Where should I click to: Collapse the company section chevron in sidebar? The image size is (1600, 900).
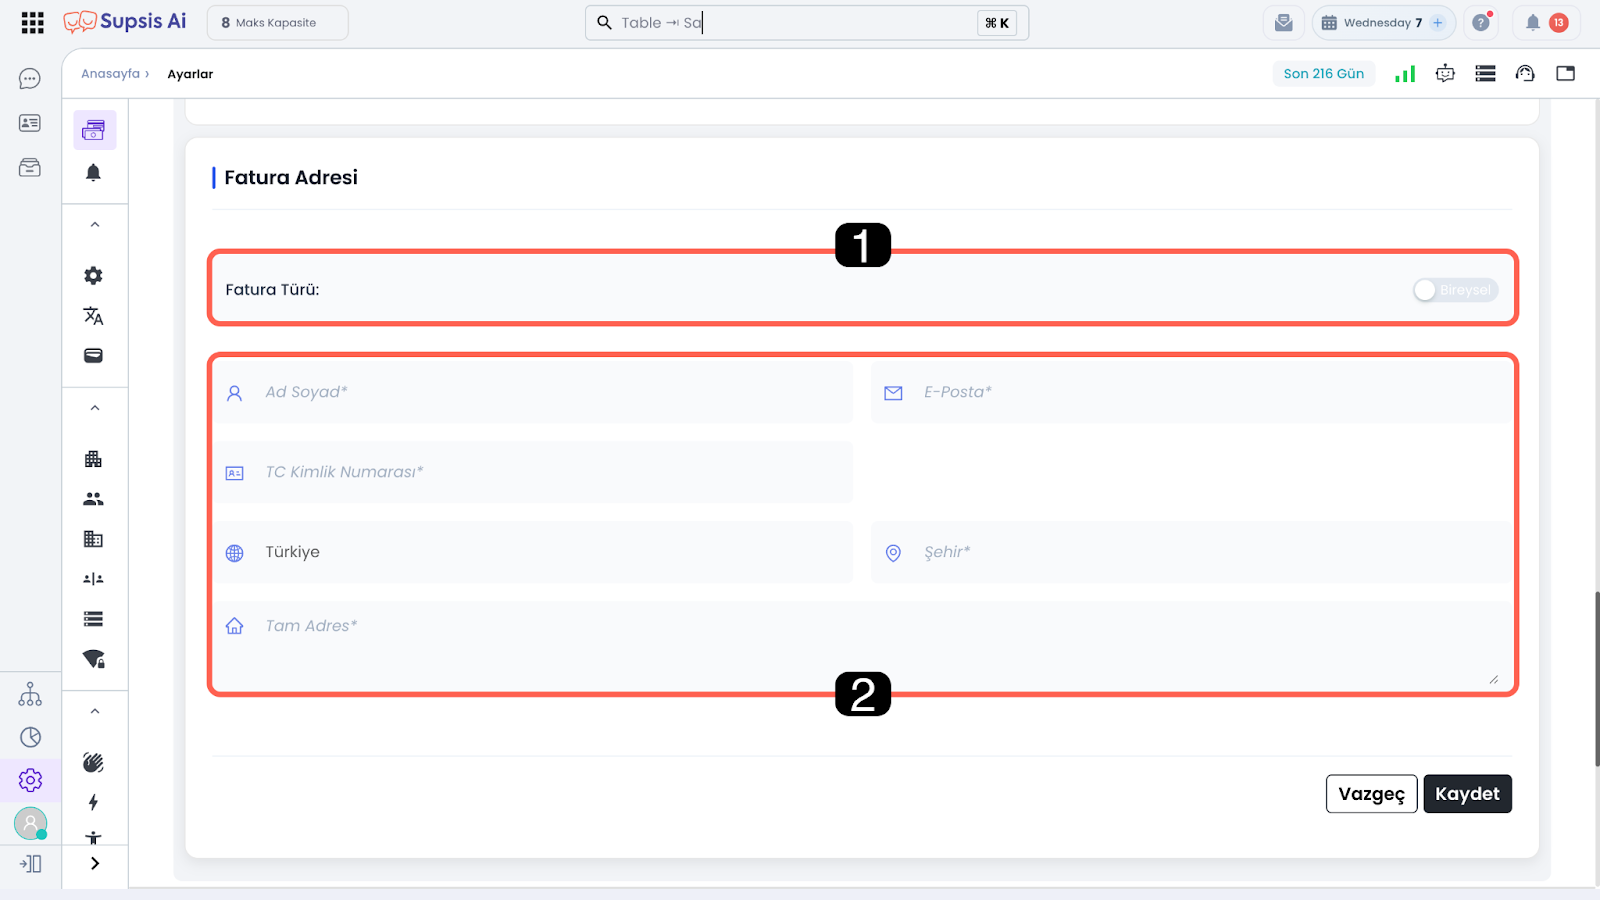click(95, 408)
